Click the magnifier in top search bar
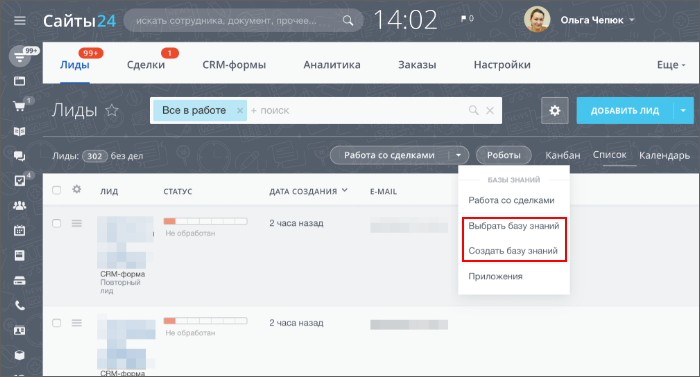 tap(347, 21)
